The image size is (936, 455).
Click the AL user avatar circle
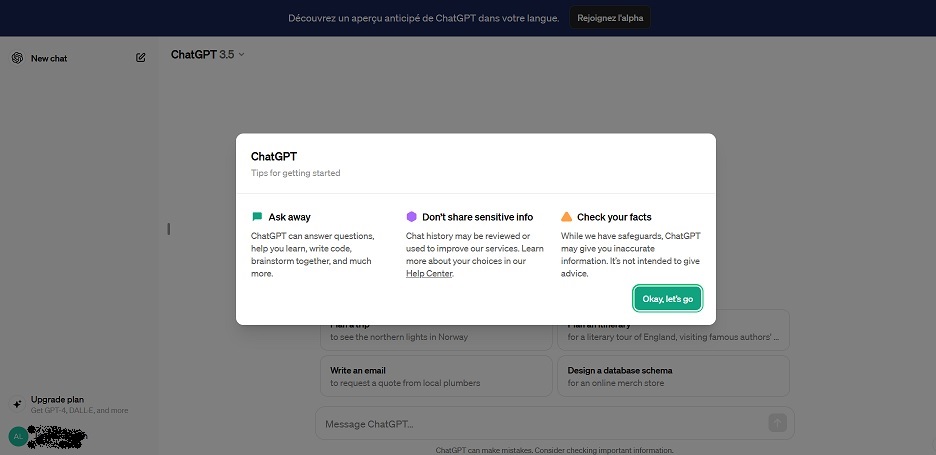[x=18, y=436]
